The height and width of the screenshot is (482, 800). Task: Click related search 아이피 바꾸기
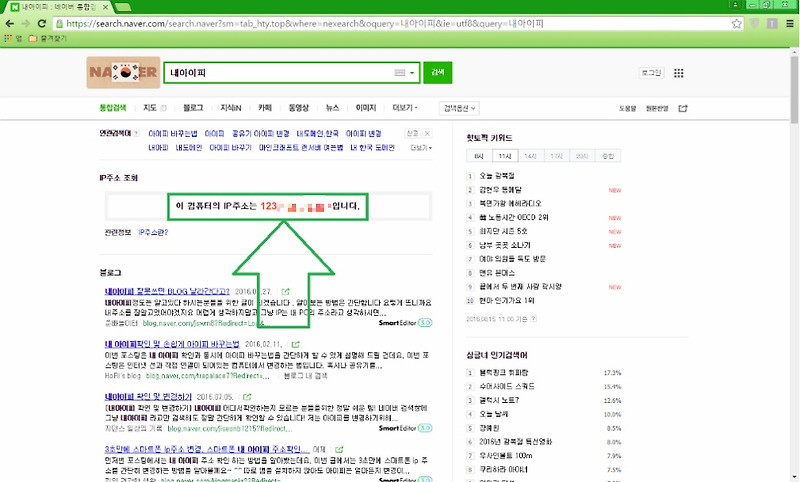[x=231, y=148]
